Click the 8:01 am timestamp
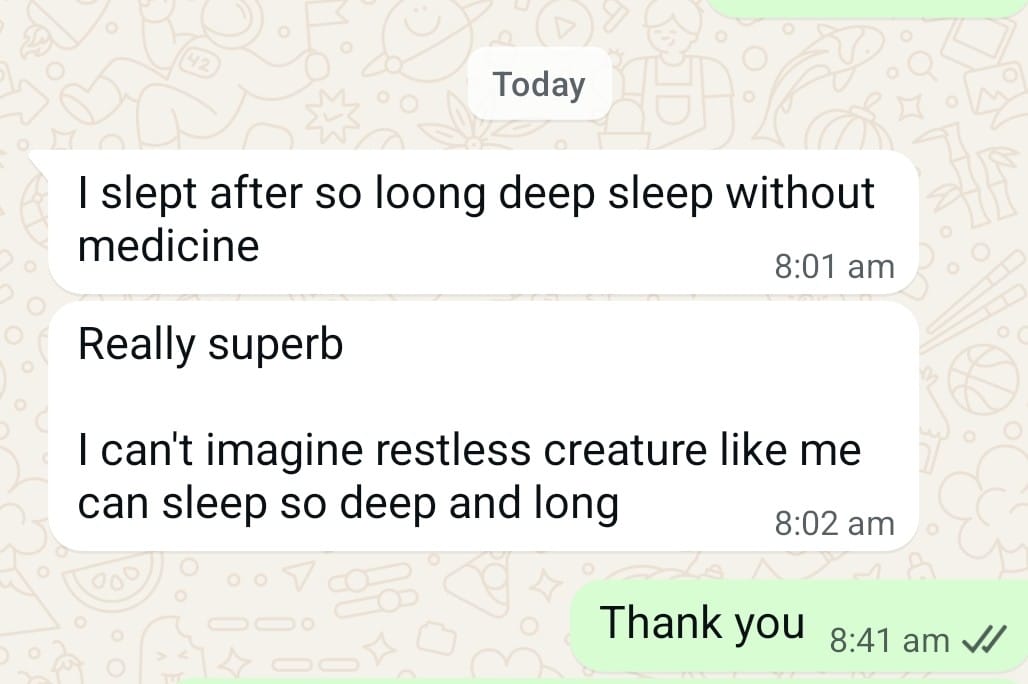Screen dimensions: 1028x684 (x=834, y=267)
